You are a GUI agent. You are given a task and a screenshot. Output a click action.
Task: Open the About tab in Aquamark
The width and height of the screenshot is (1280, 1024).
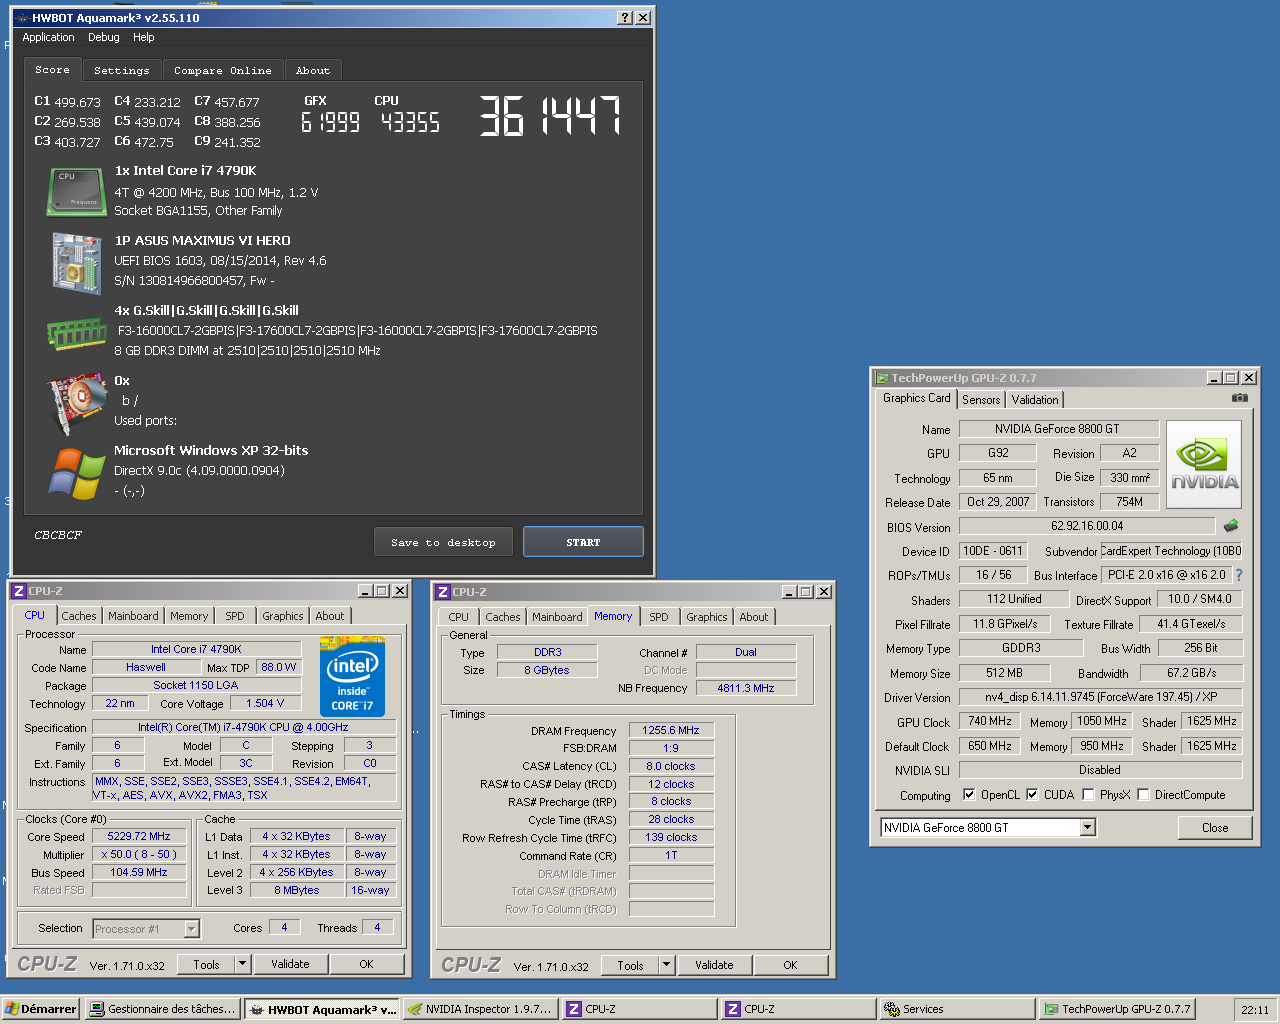tap(312, 70)
